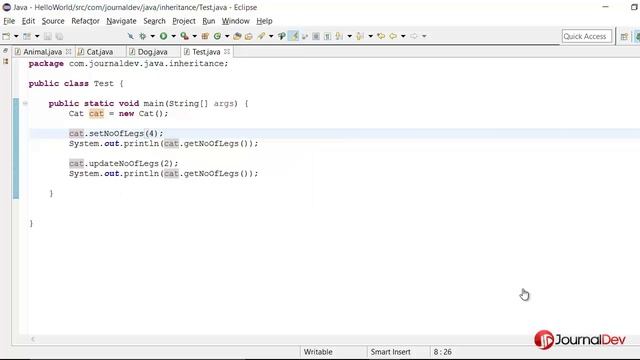Open the Previous Annotation dropdown arrow
640x360 pixels.
[371, 36]
